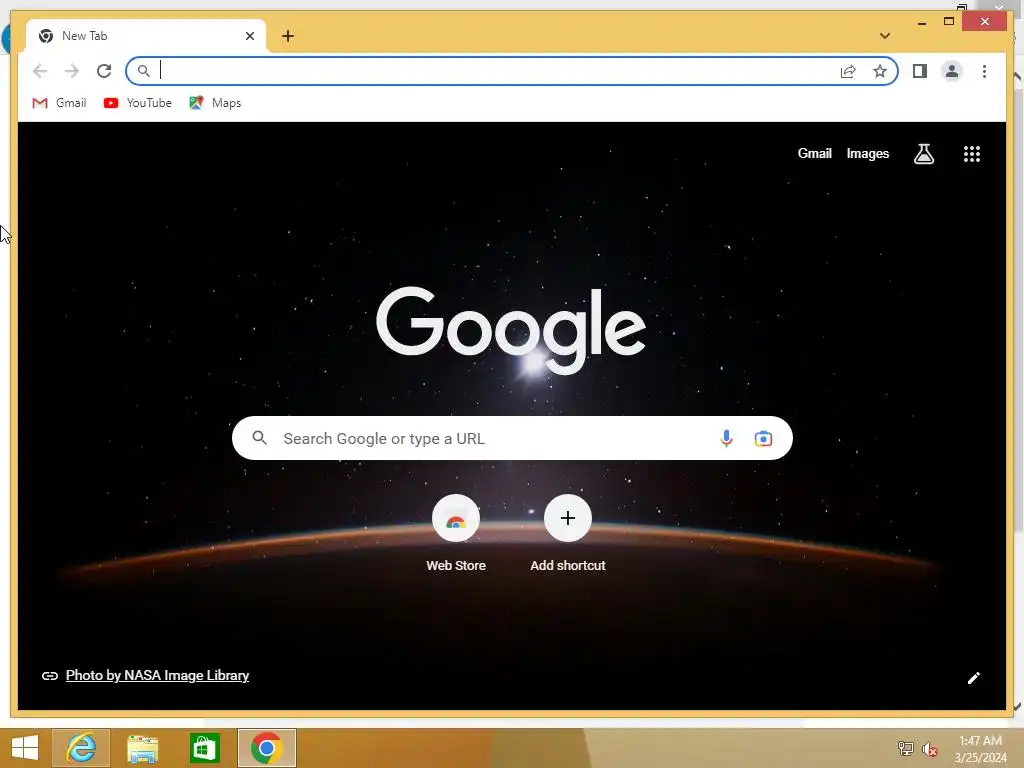The height and width of the screenshot is (768, 1024).
Task: Open the Google apps grid
Action: pos(972,154)
